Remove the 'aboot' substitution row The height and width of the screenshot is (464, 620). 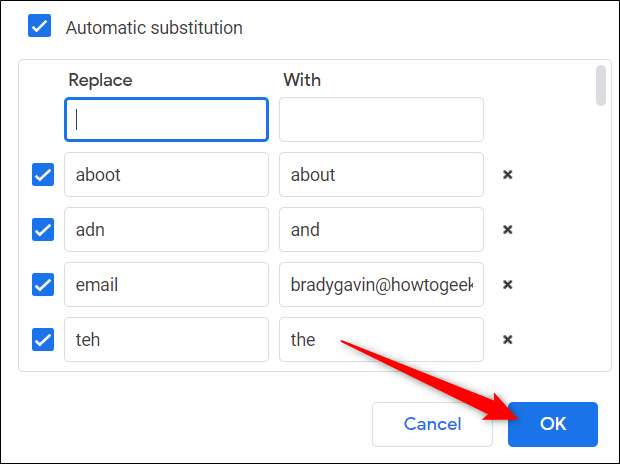tap(507, 175)
